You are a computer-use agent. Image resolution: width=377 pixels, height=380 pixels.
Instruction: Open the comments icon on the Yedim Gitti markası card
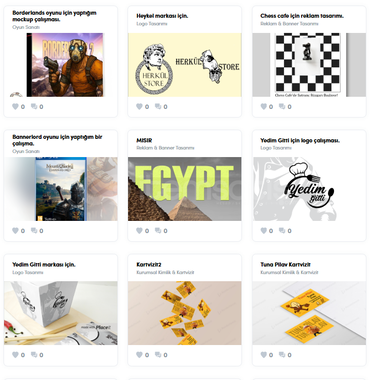tap(34, 355)
